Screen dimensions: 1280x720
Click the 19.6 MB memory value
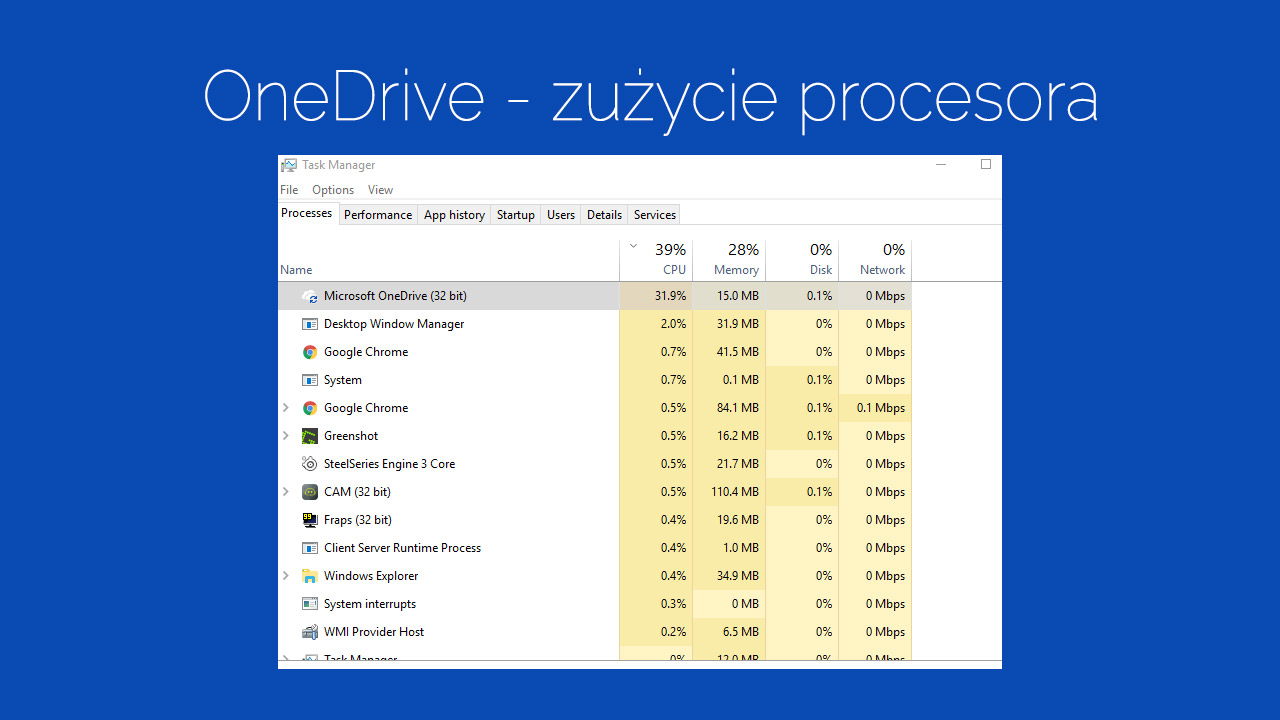[x=738, y=520]
